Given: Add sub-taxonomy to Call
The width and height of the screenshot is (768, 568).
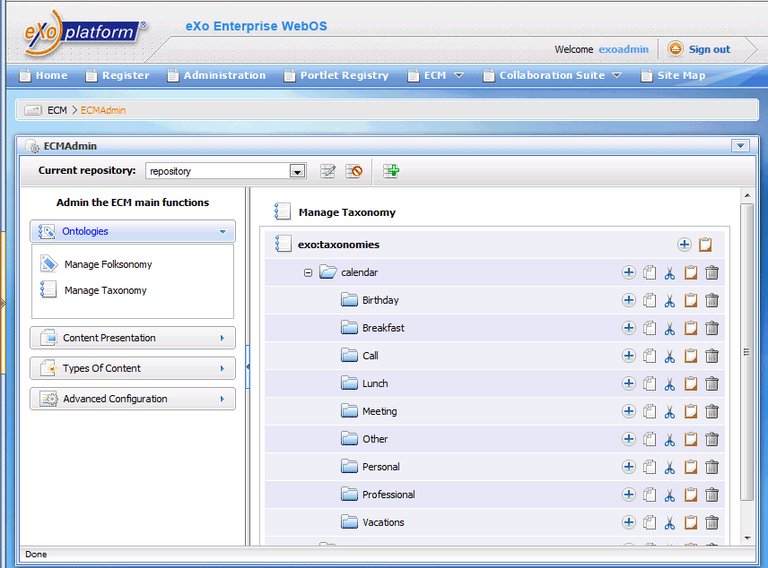Looking at the screenshot, I should pyautogui.click(x=628, y=355).
